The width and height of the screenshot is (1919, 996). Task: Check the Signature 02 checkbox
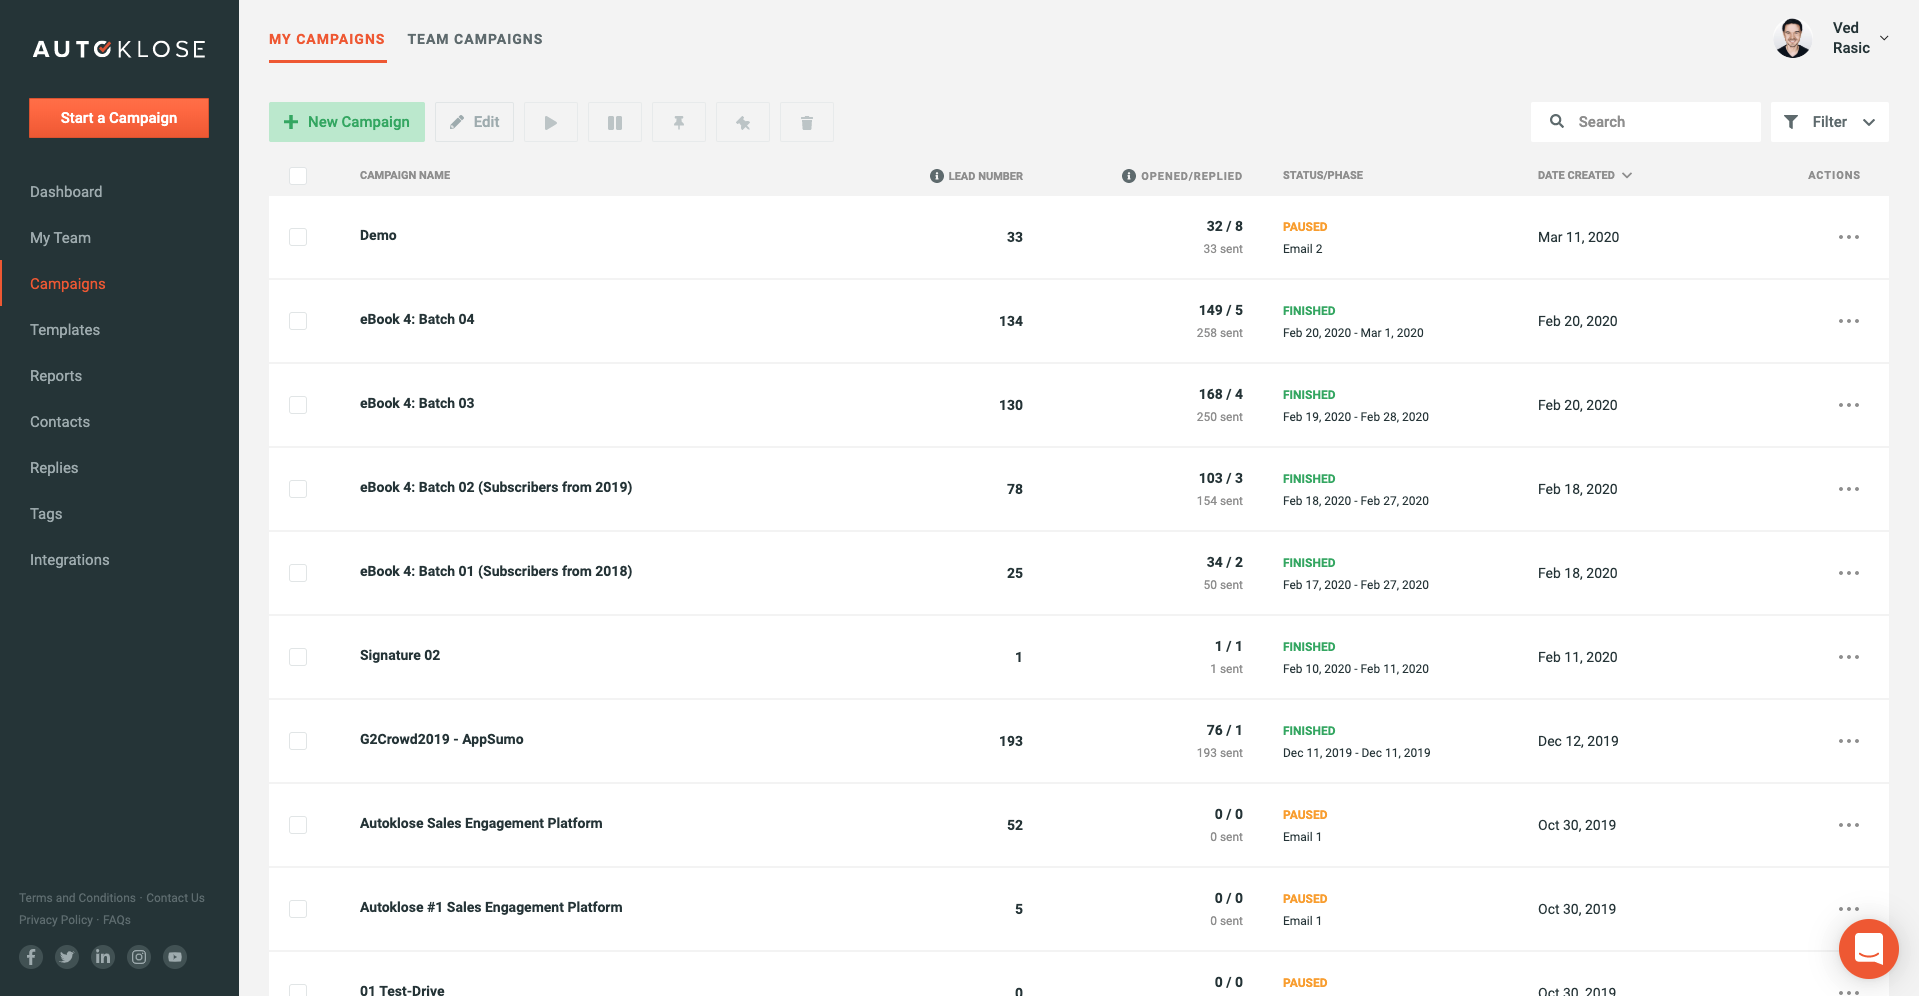click(x=298, y=657)
